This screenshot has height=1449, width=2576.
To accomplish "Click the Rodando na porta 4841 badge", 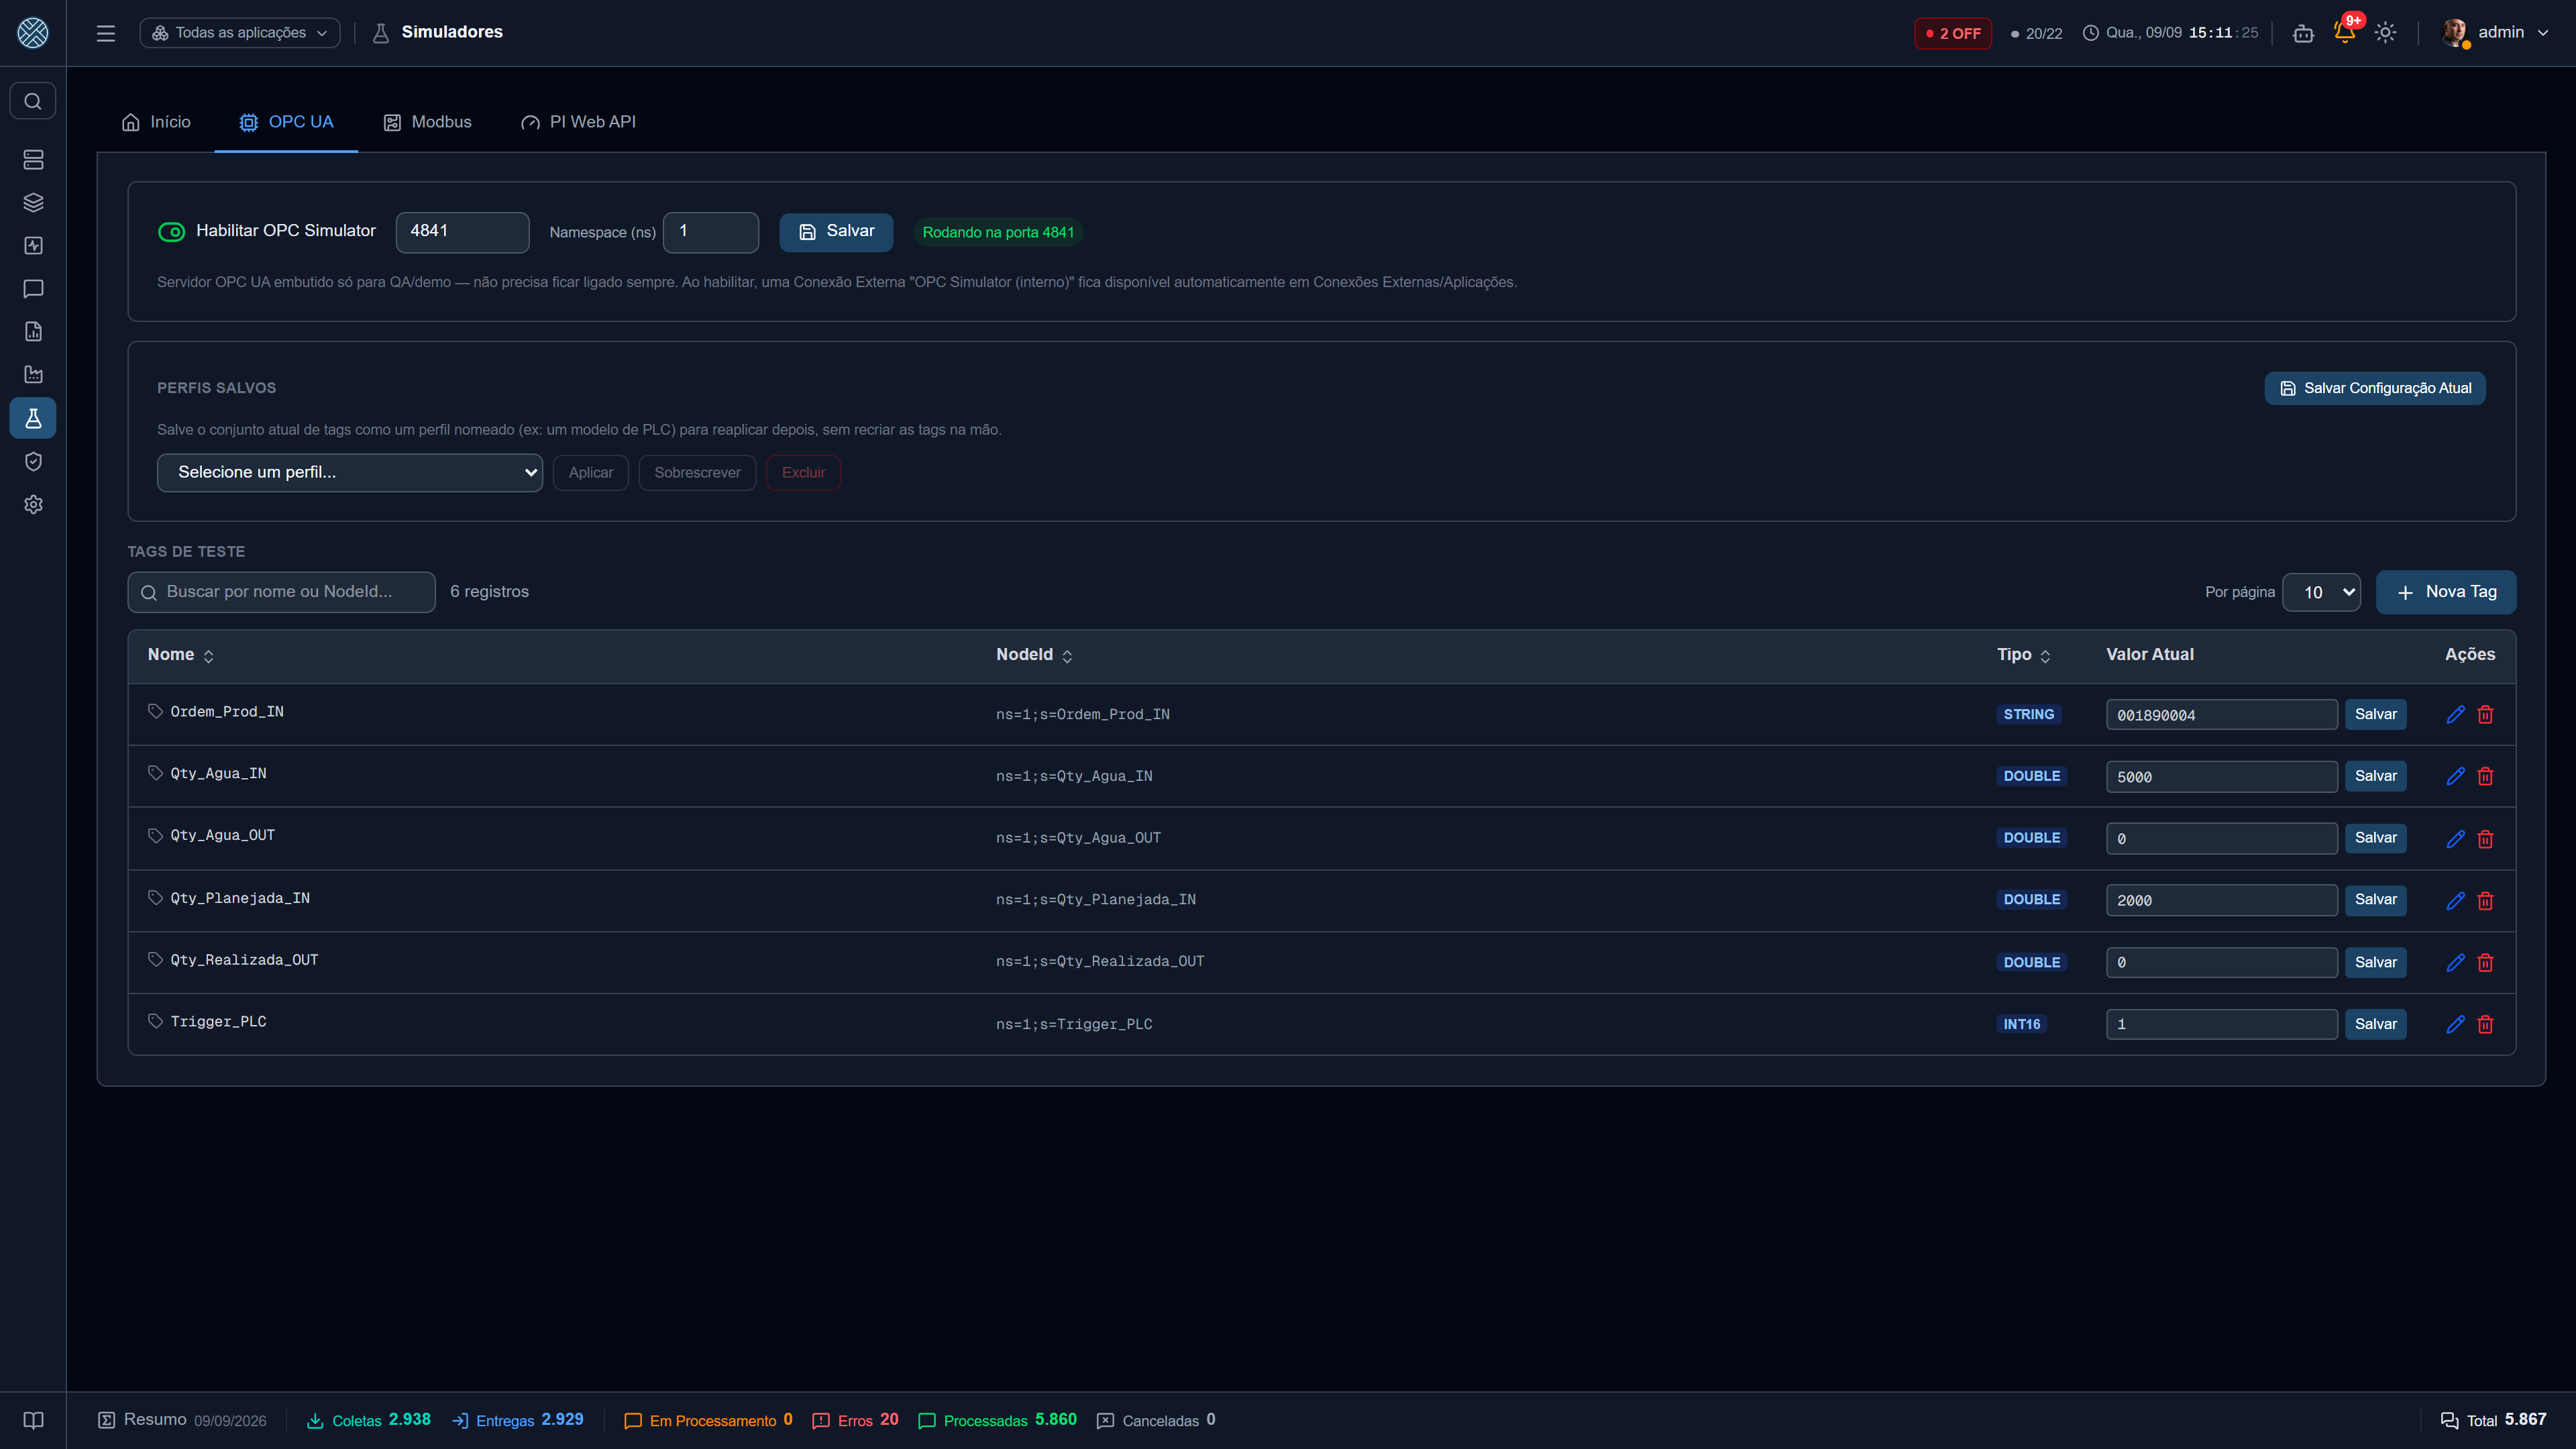I will 997,232.
